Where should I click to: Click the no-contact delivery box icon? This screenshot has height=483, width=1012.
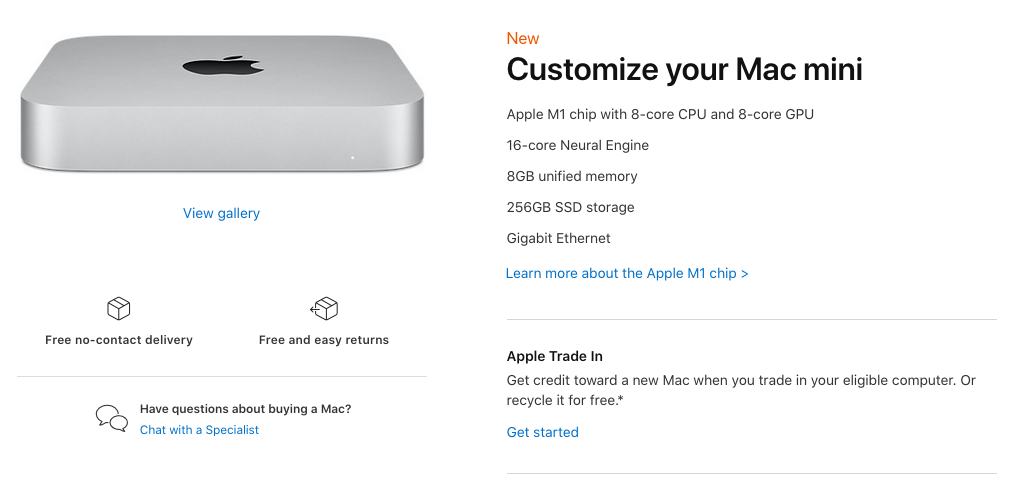(118, 308)
